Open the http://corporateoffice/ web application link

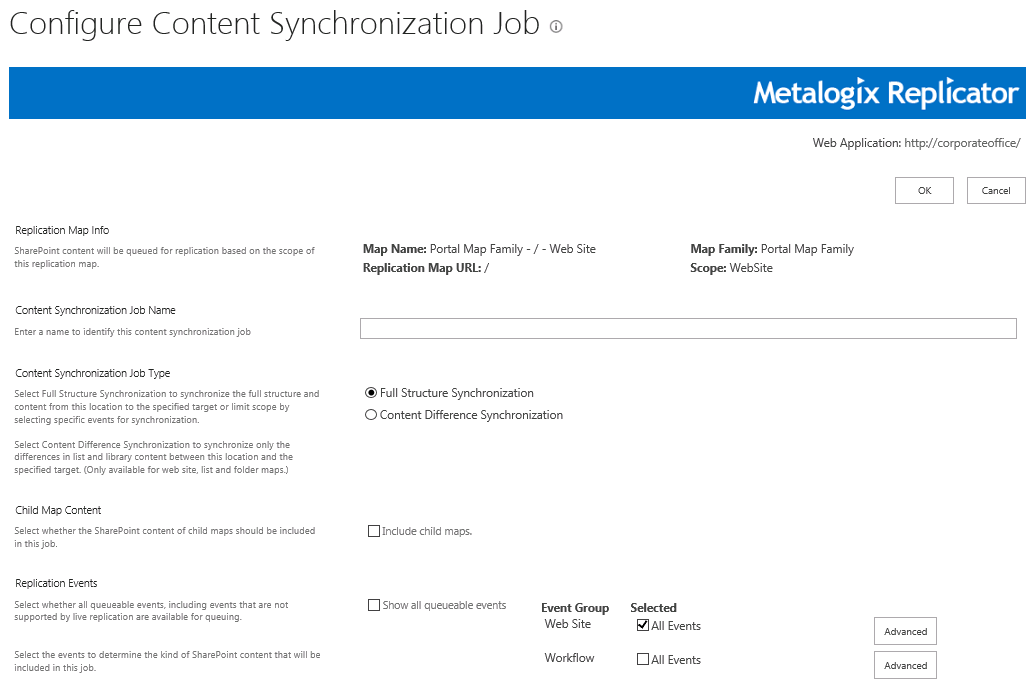click(x=961, y=143)
